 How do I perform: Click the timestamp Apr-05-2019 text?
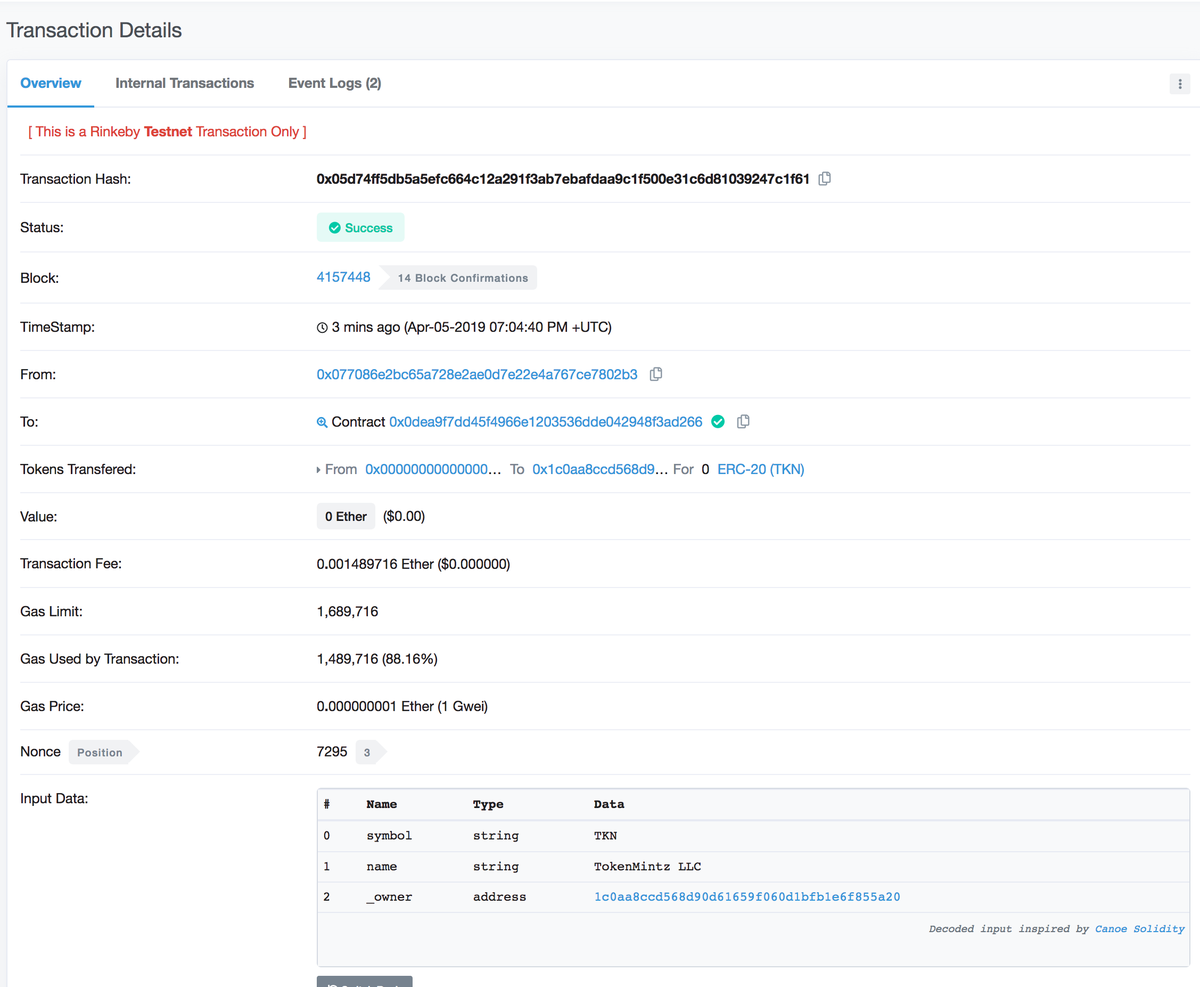[471, 327]
